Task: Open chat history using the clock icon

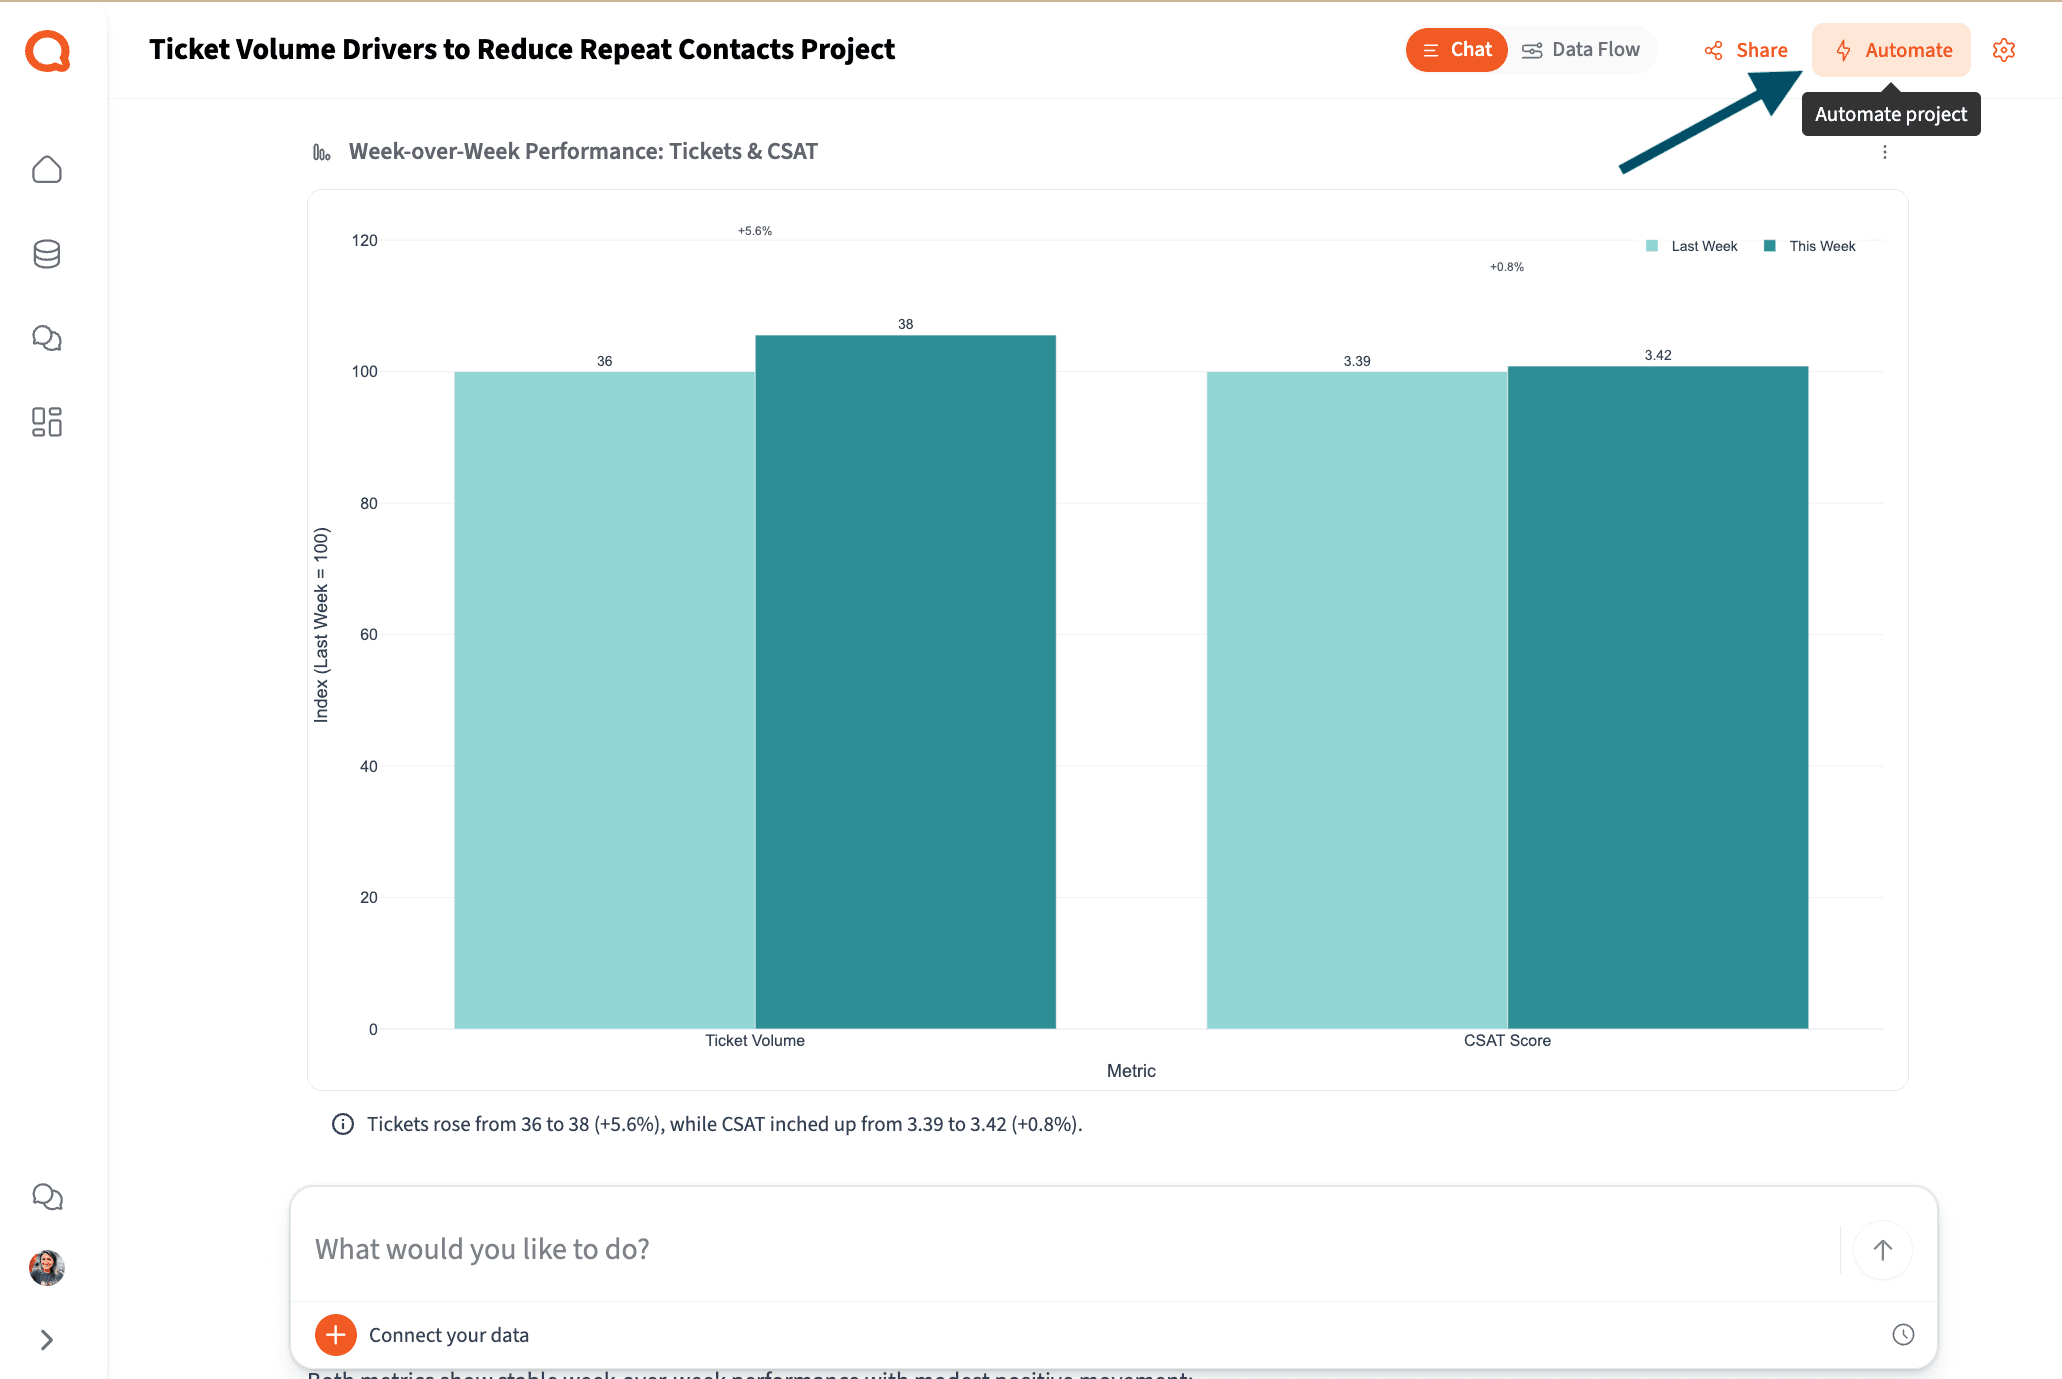Action: [x=1902, y=1334]
